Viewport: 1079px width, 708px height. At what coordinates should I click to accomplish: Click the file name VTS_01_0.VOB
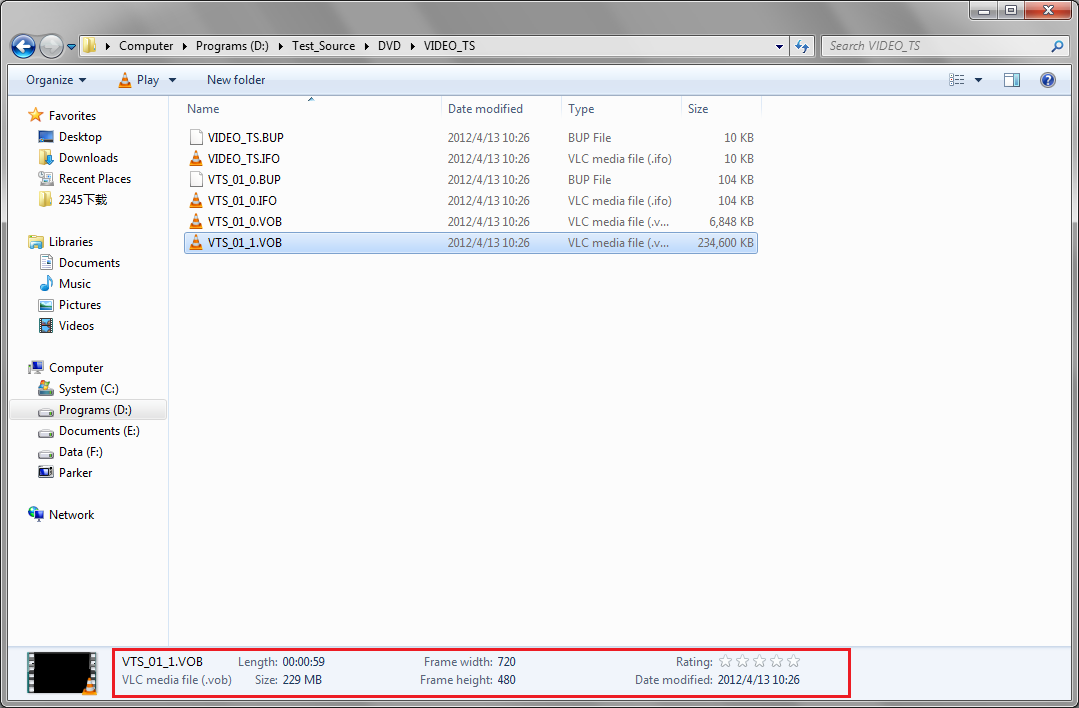(245, 222)
